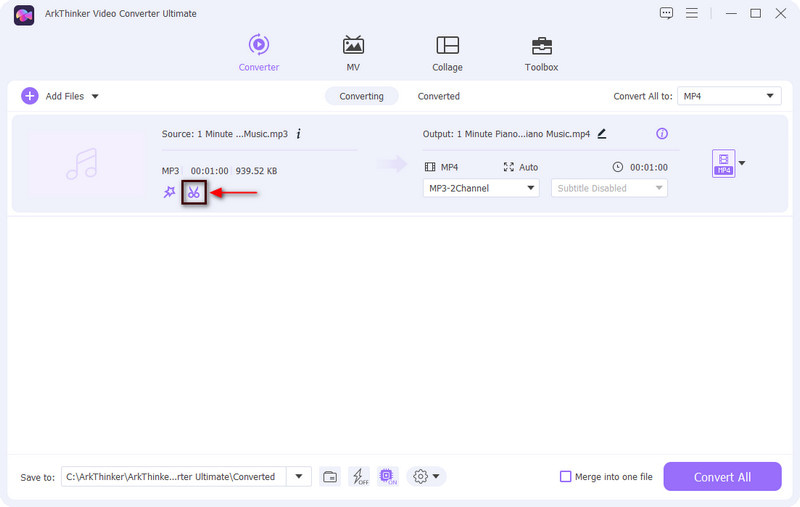
Task: Click the output duration clock icon
Action: tap(617, 167)
